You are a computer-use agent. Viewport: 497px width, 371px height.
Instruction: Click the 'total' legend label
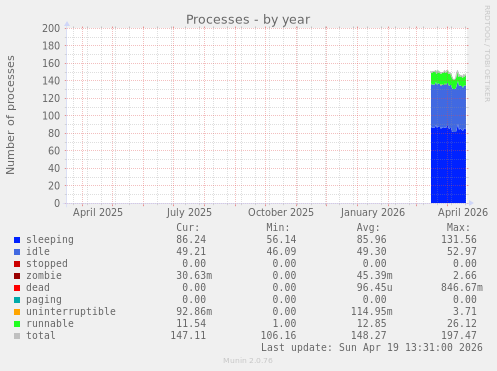tap(41, 335)
